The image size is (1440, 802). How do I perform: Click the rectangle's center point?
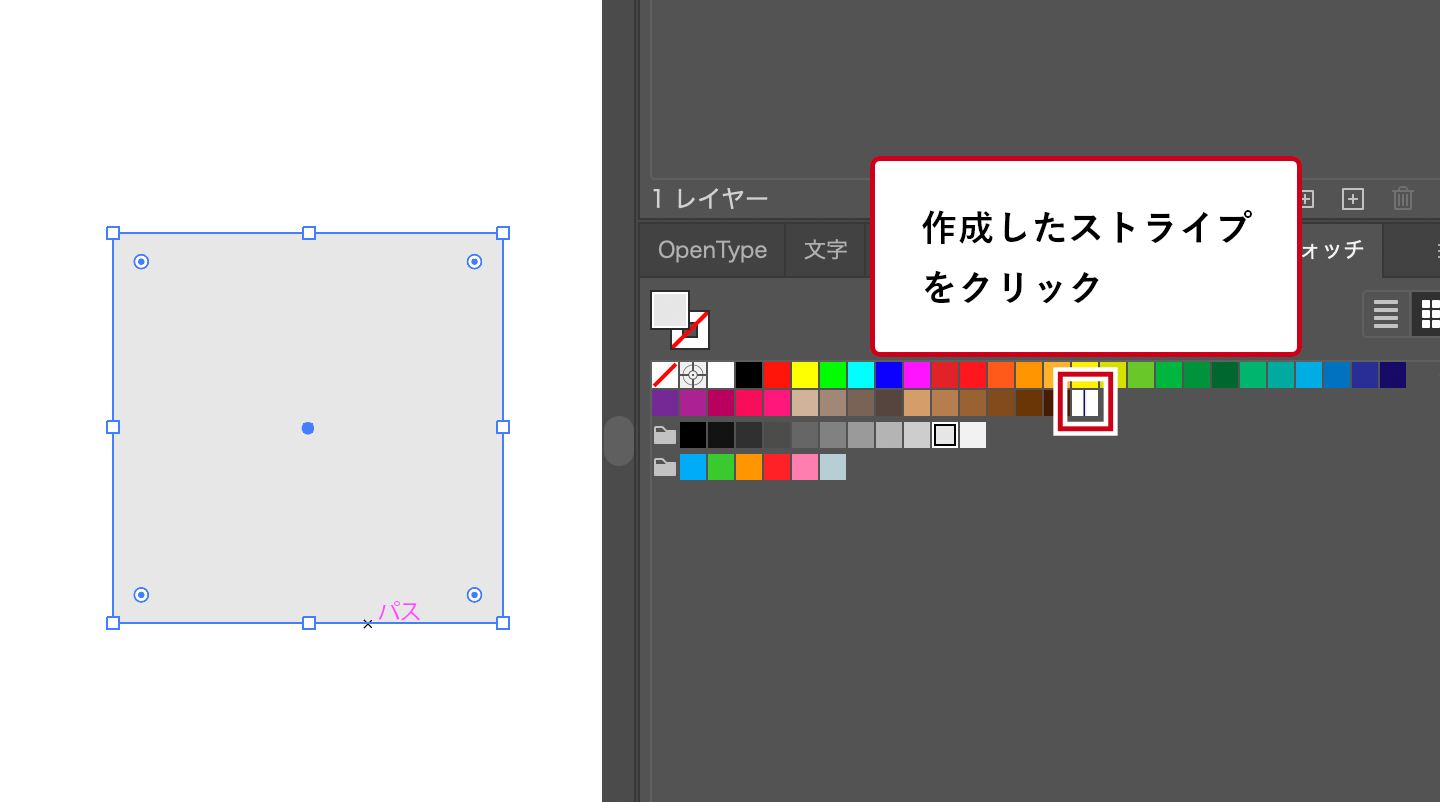[308, 428]
